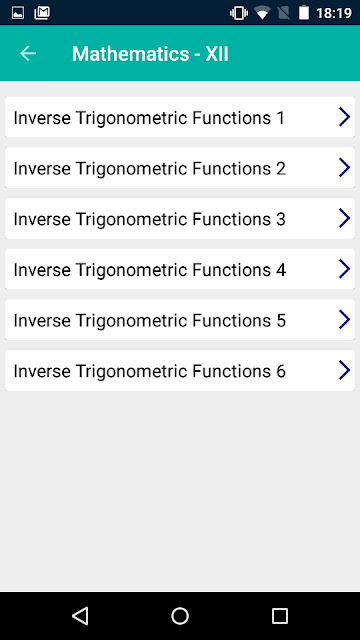Open chevron for Inverse Trigonometric Functions 2
The image size is (360, 640).
[x=344, y=168]
